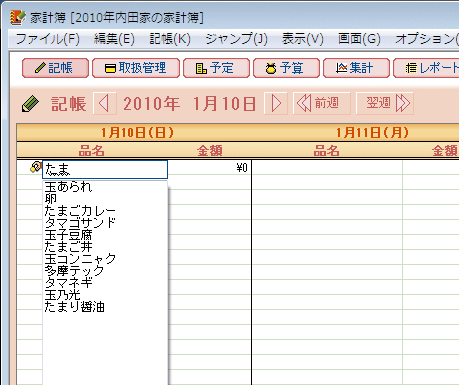The width and height of the screenshot is (459, 385).
Task: Open the 予算 screen
Action: [x=286, y=68]
